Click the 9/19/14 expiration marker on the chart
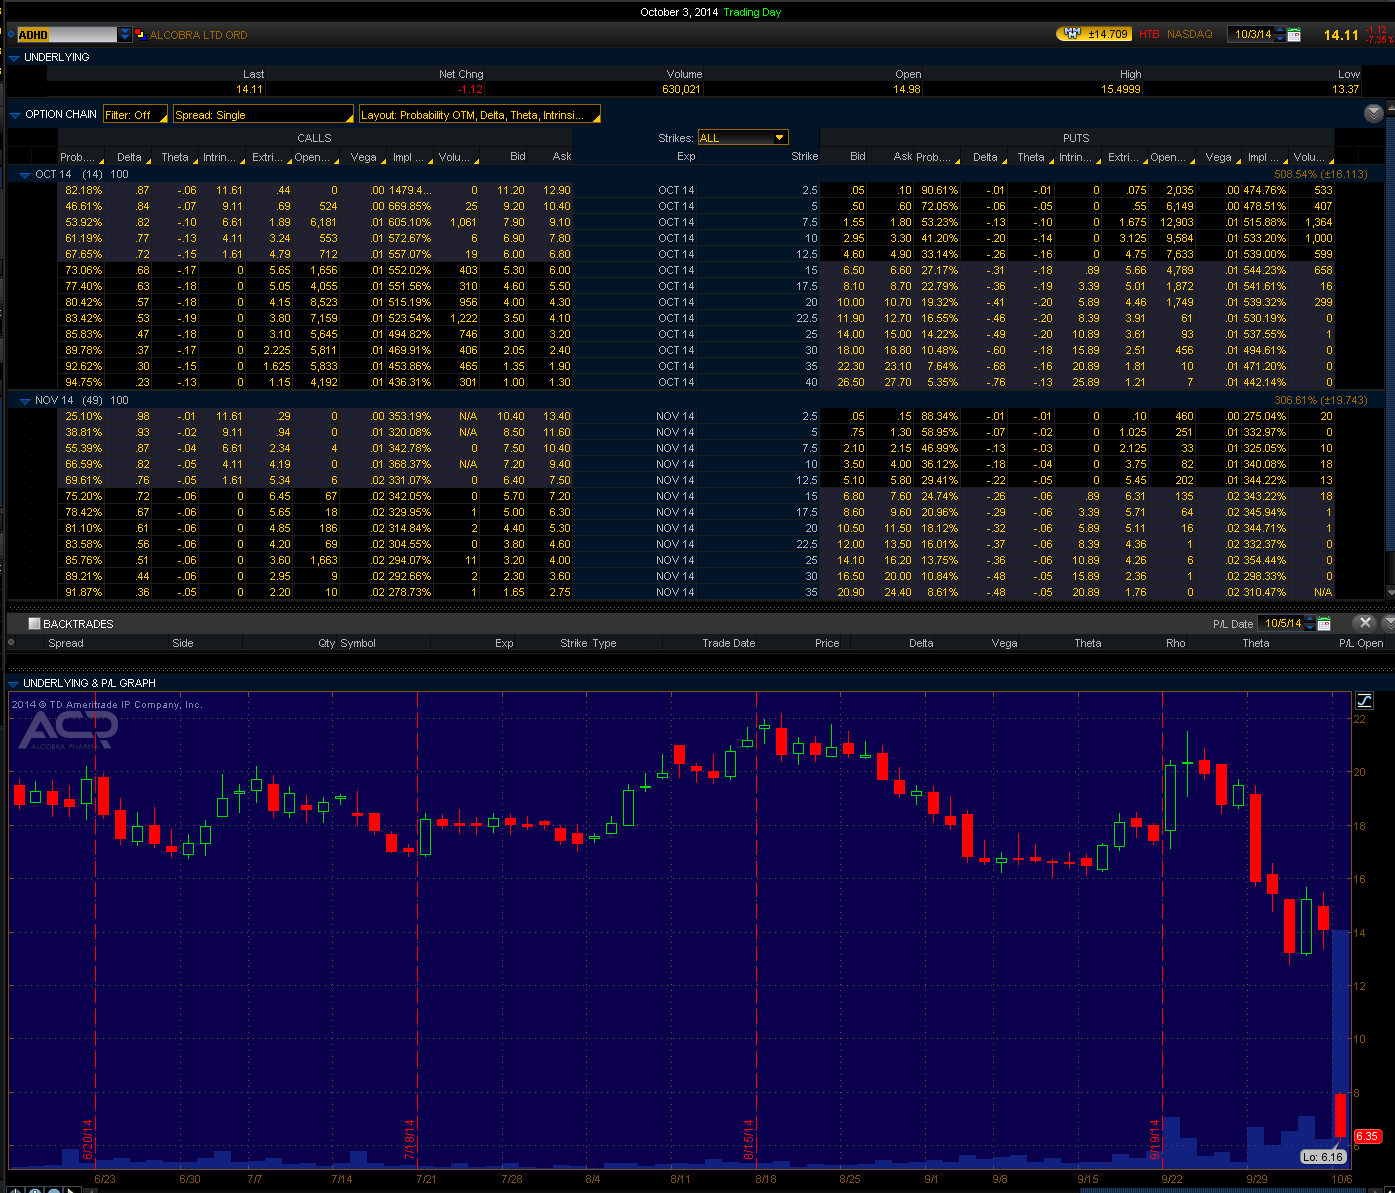The width and height of the screenshot is (1395, 1193). pyautogui.click(x=1155, y=1140)
